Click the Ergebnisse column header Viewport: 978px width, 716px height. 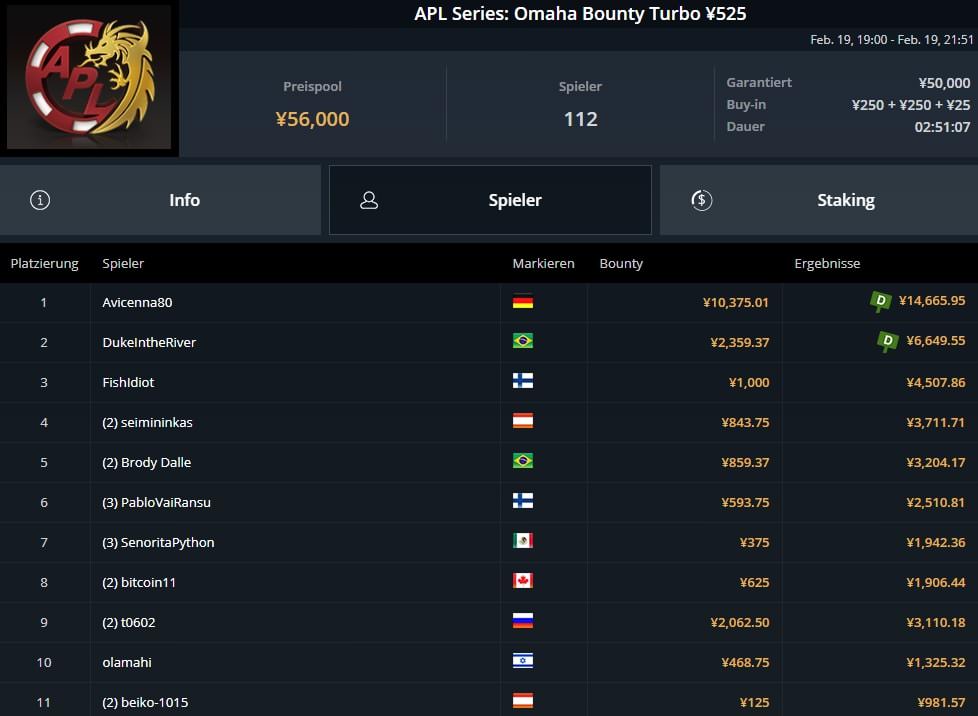pos(827,264)
